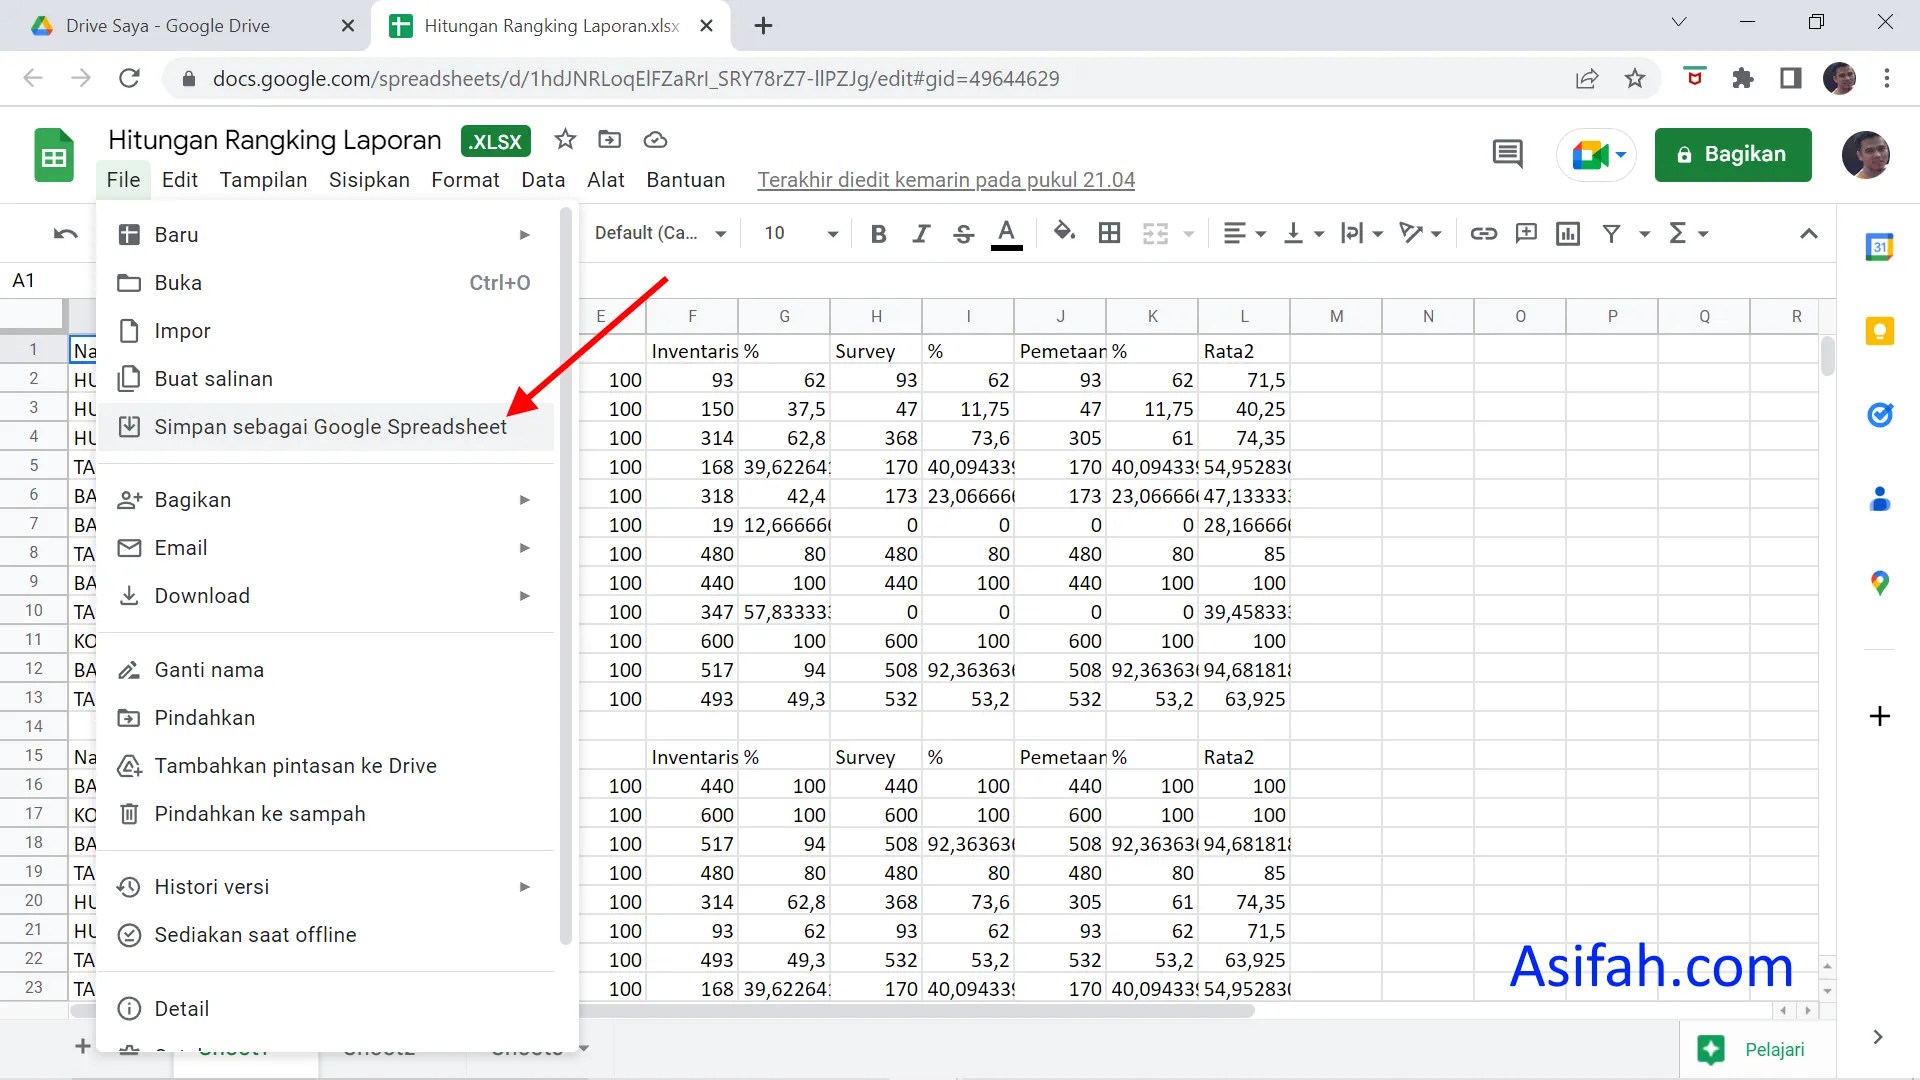Click the insert link icon
Screen dimensions: 1920x1080
click(1483, 233)
